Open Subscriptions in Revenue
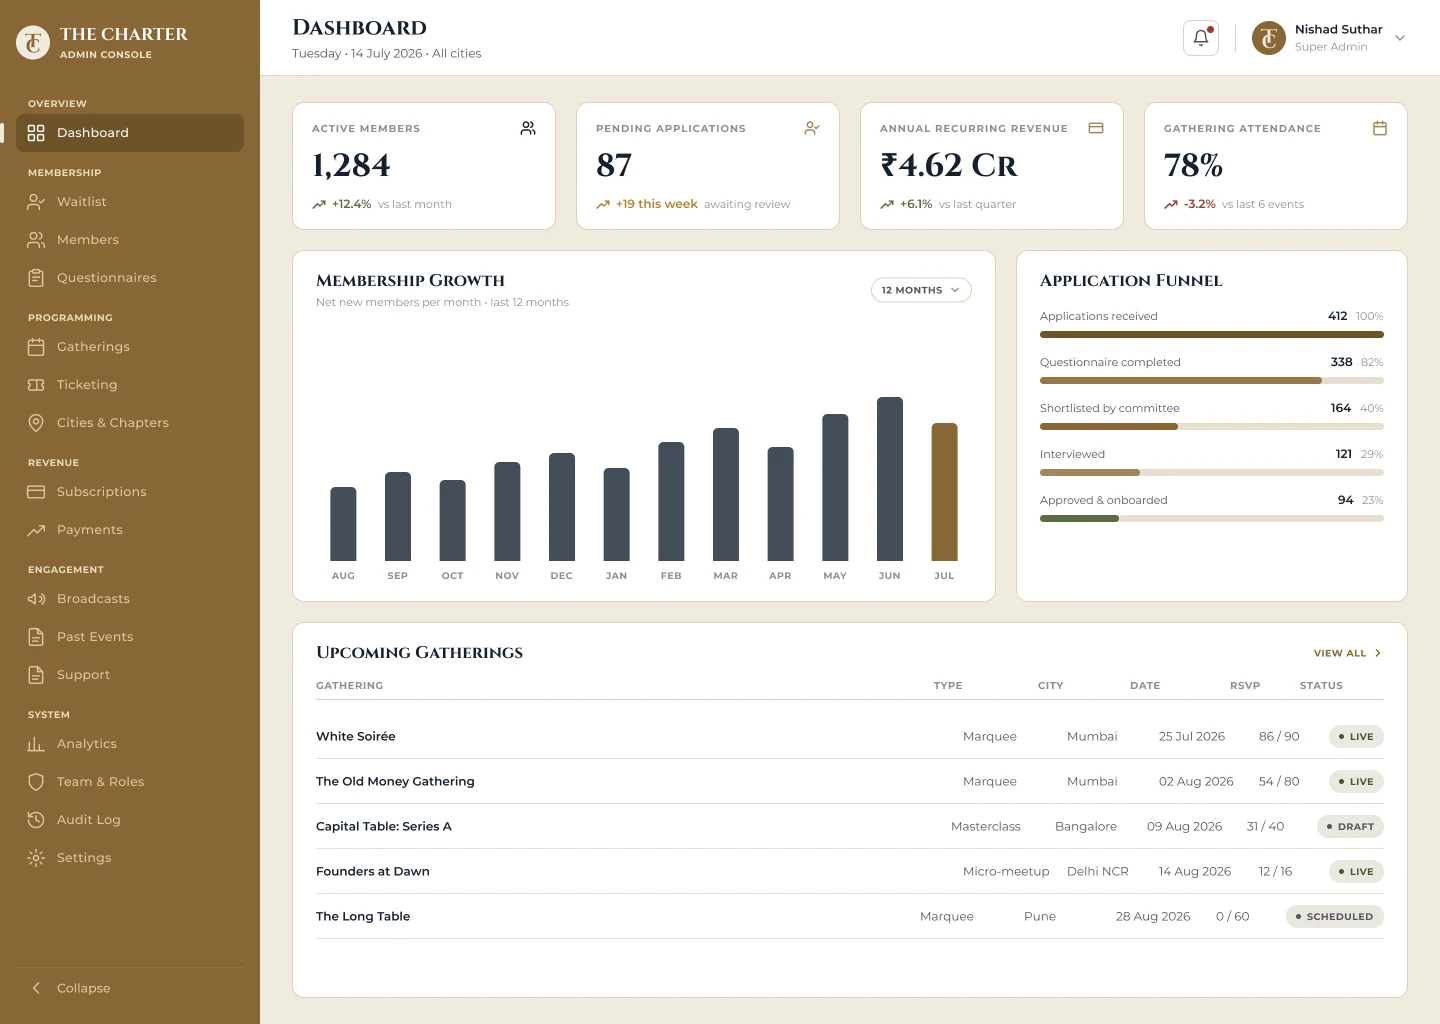The width and height of the screenshot is (1440, 1024). tap(130, 492)
